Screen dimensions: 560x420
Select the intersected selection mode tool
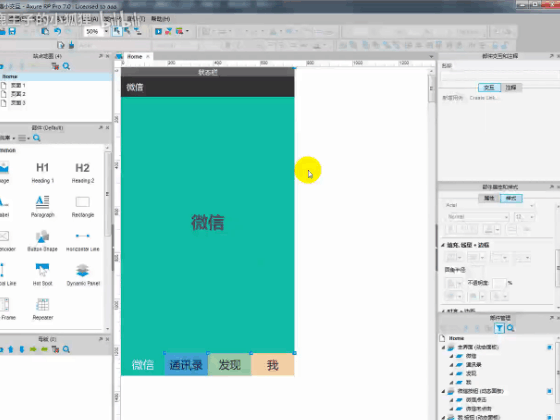pos(117,31)
